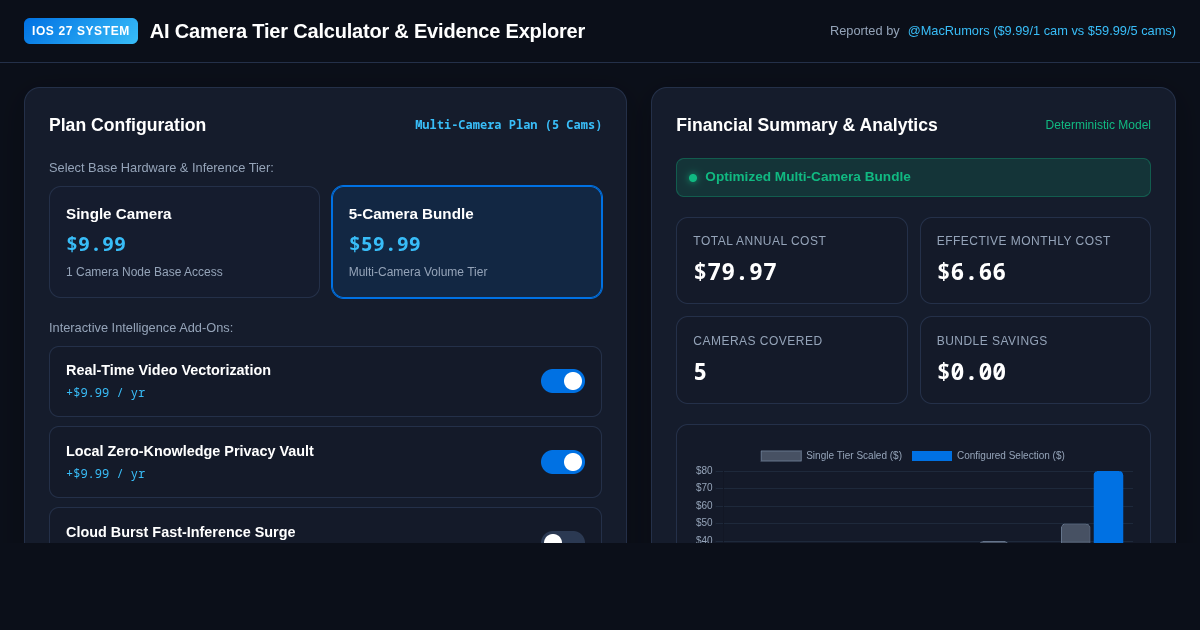Click the Deterministic Model label
This screenshot has width=1200, height=630.
1098,125
